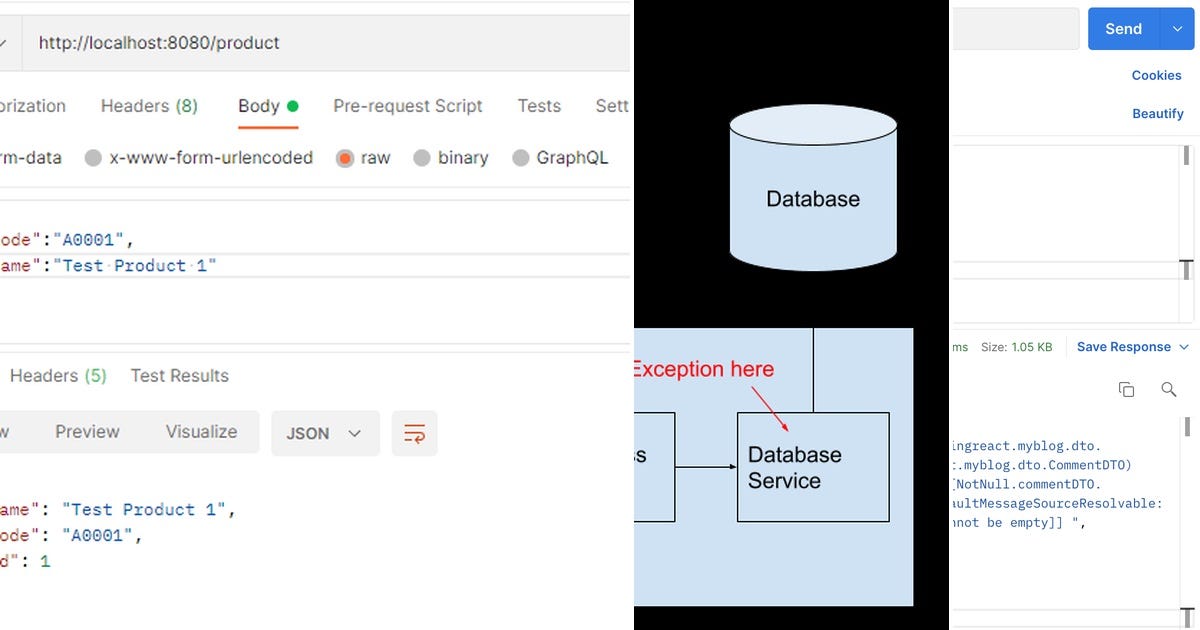Click the Send button
Image resolution: width=1200 pixels, height=630 pixels.
(x=1122, y=29)
